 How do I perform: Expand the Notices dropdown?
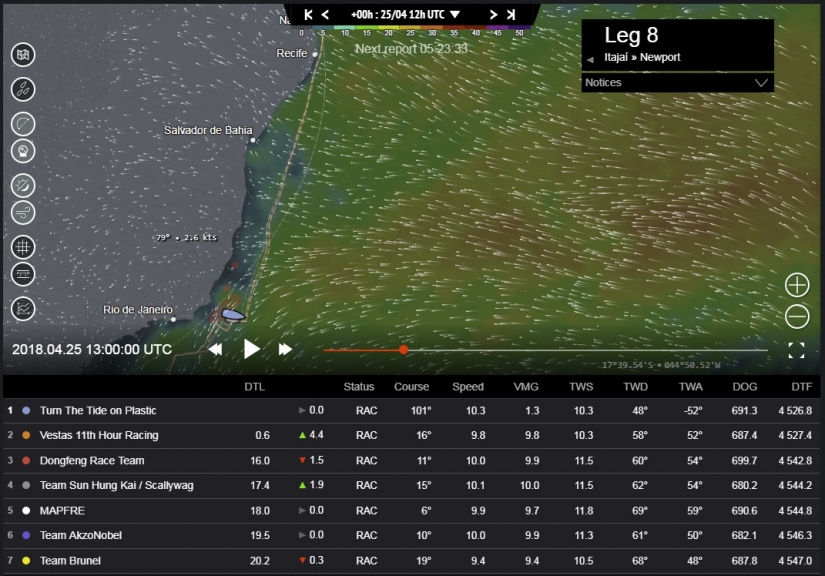(x=761, y=83)
